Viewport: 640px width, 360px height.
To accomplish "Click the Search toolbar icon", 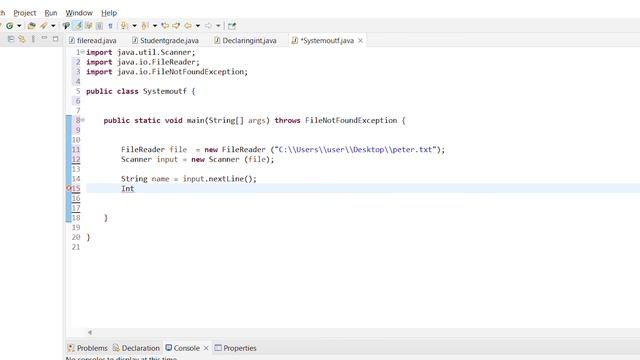I will coord(43,26).
